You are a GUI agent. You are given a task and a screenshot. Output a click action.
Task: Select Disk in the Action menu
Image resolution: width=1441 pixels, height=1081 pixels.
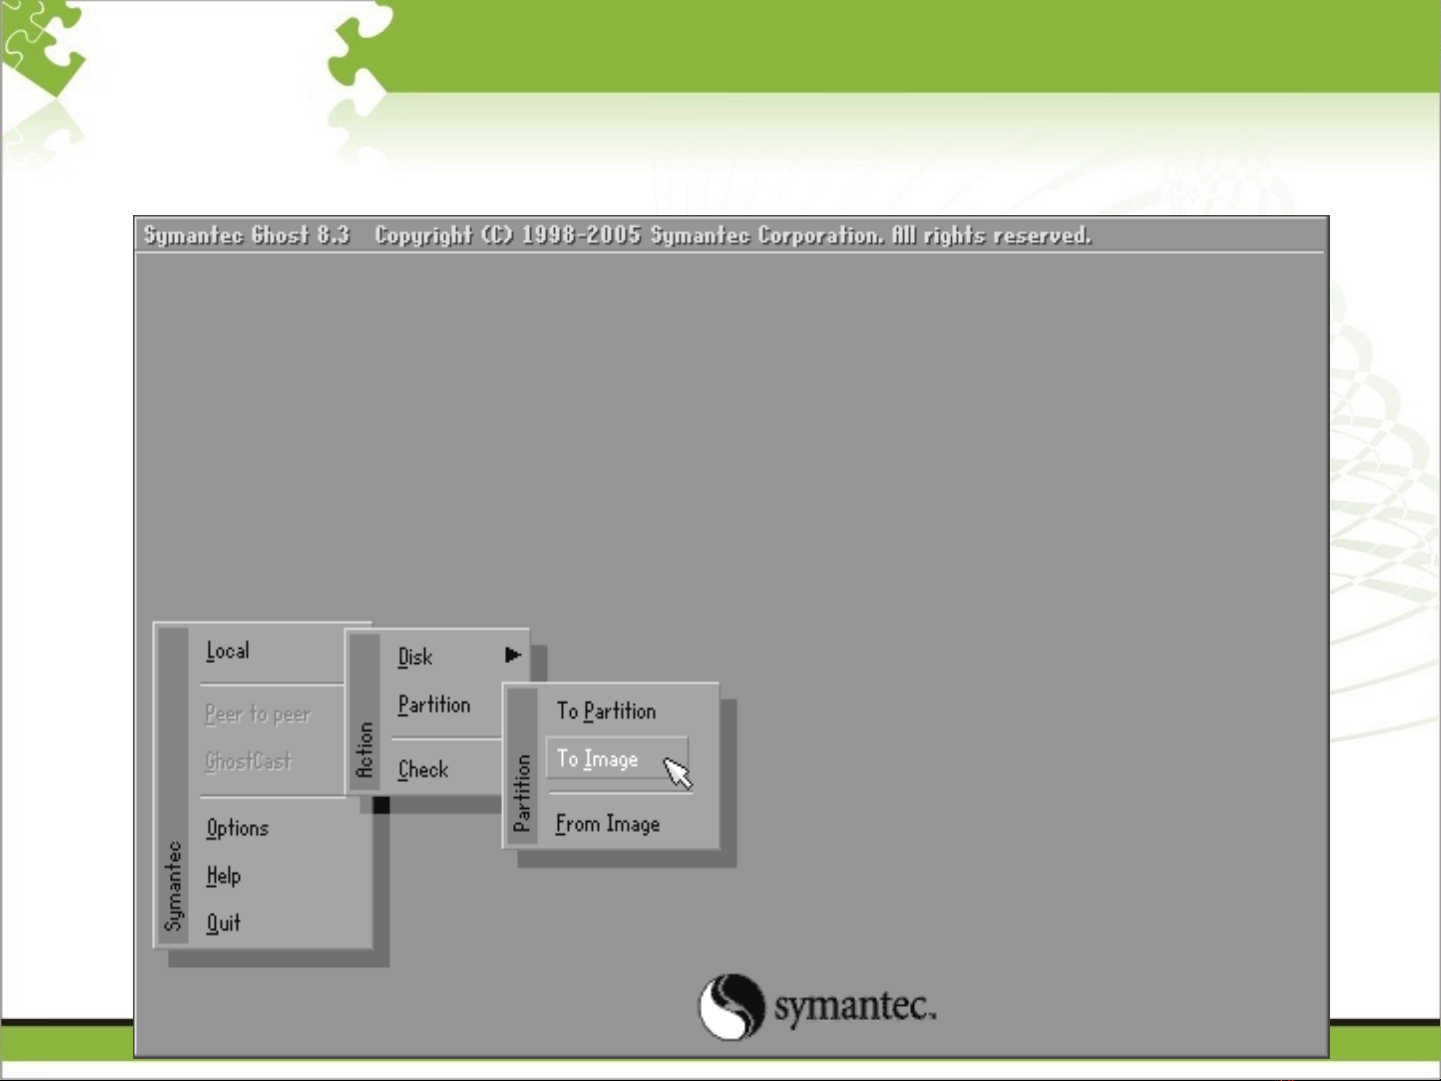coord(415,657)
